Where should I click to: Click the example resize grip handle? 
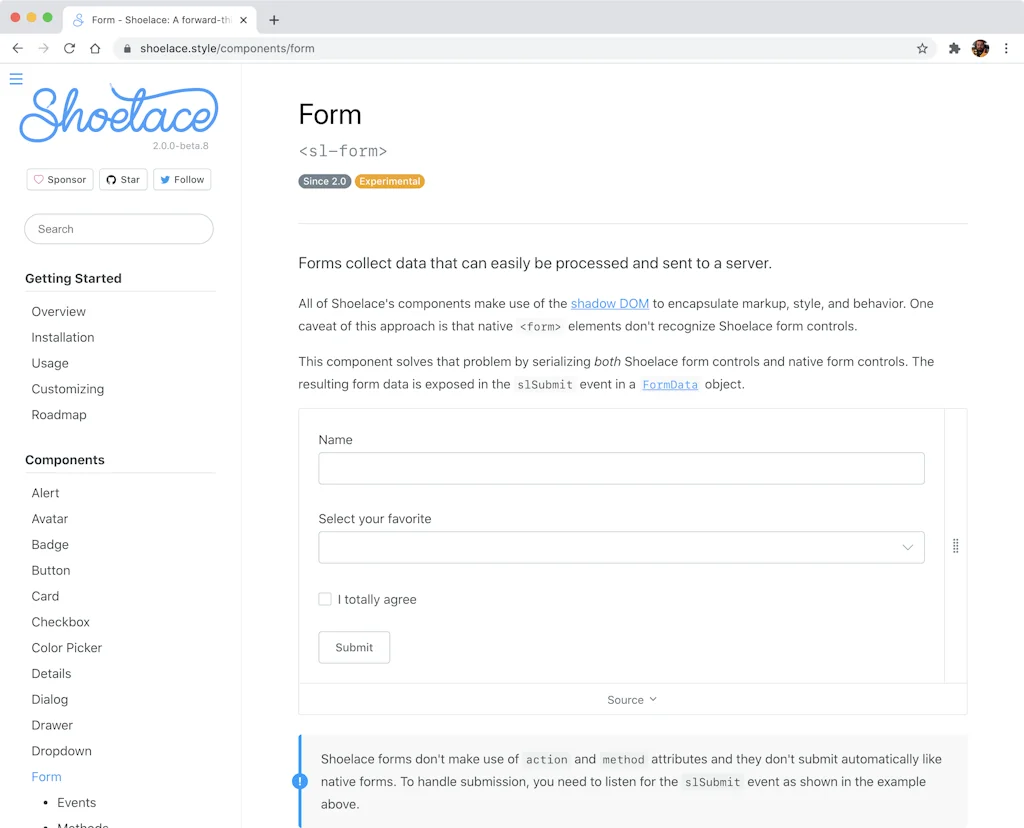(x=955, y=546)
